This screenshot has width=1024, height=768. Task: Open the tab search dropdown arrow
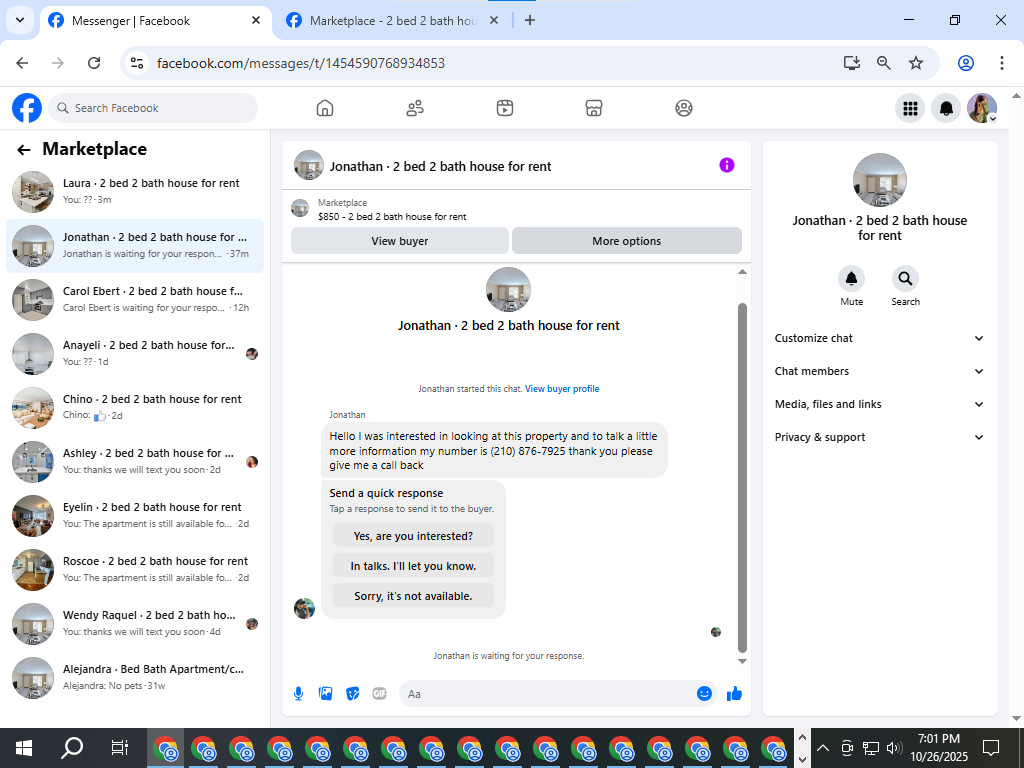tap(20, 20)
